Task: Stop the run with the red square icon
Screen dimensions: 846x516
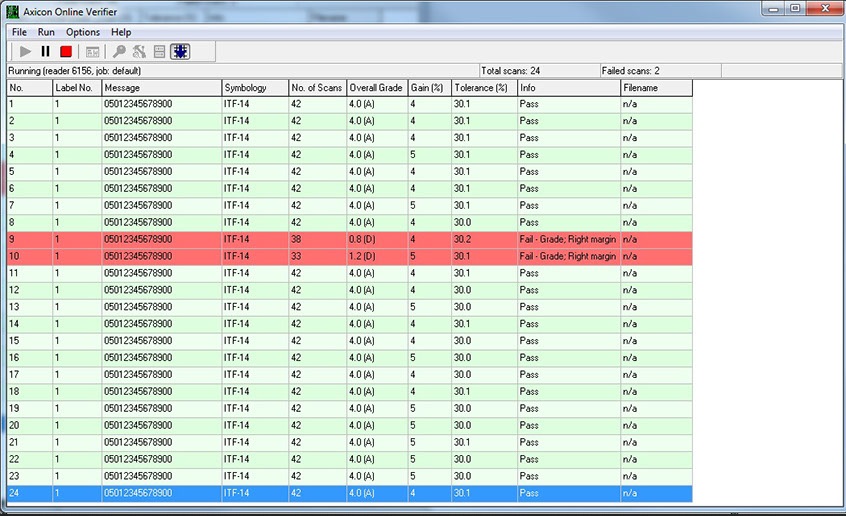Action: tap(66, 52)
